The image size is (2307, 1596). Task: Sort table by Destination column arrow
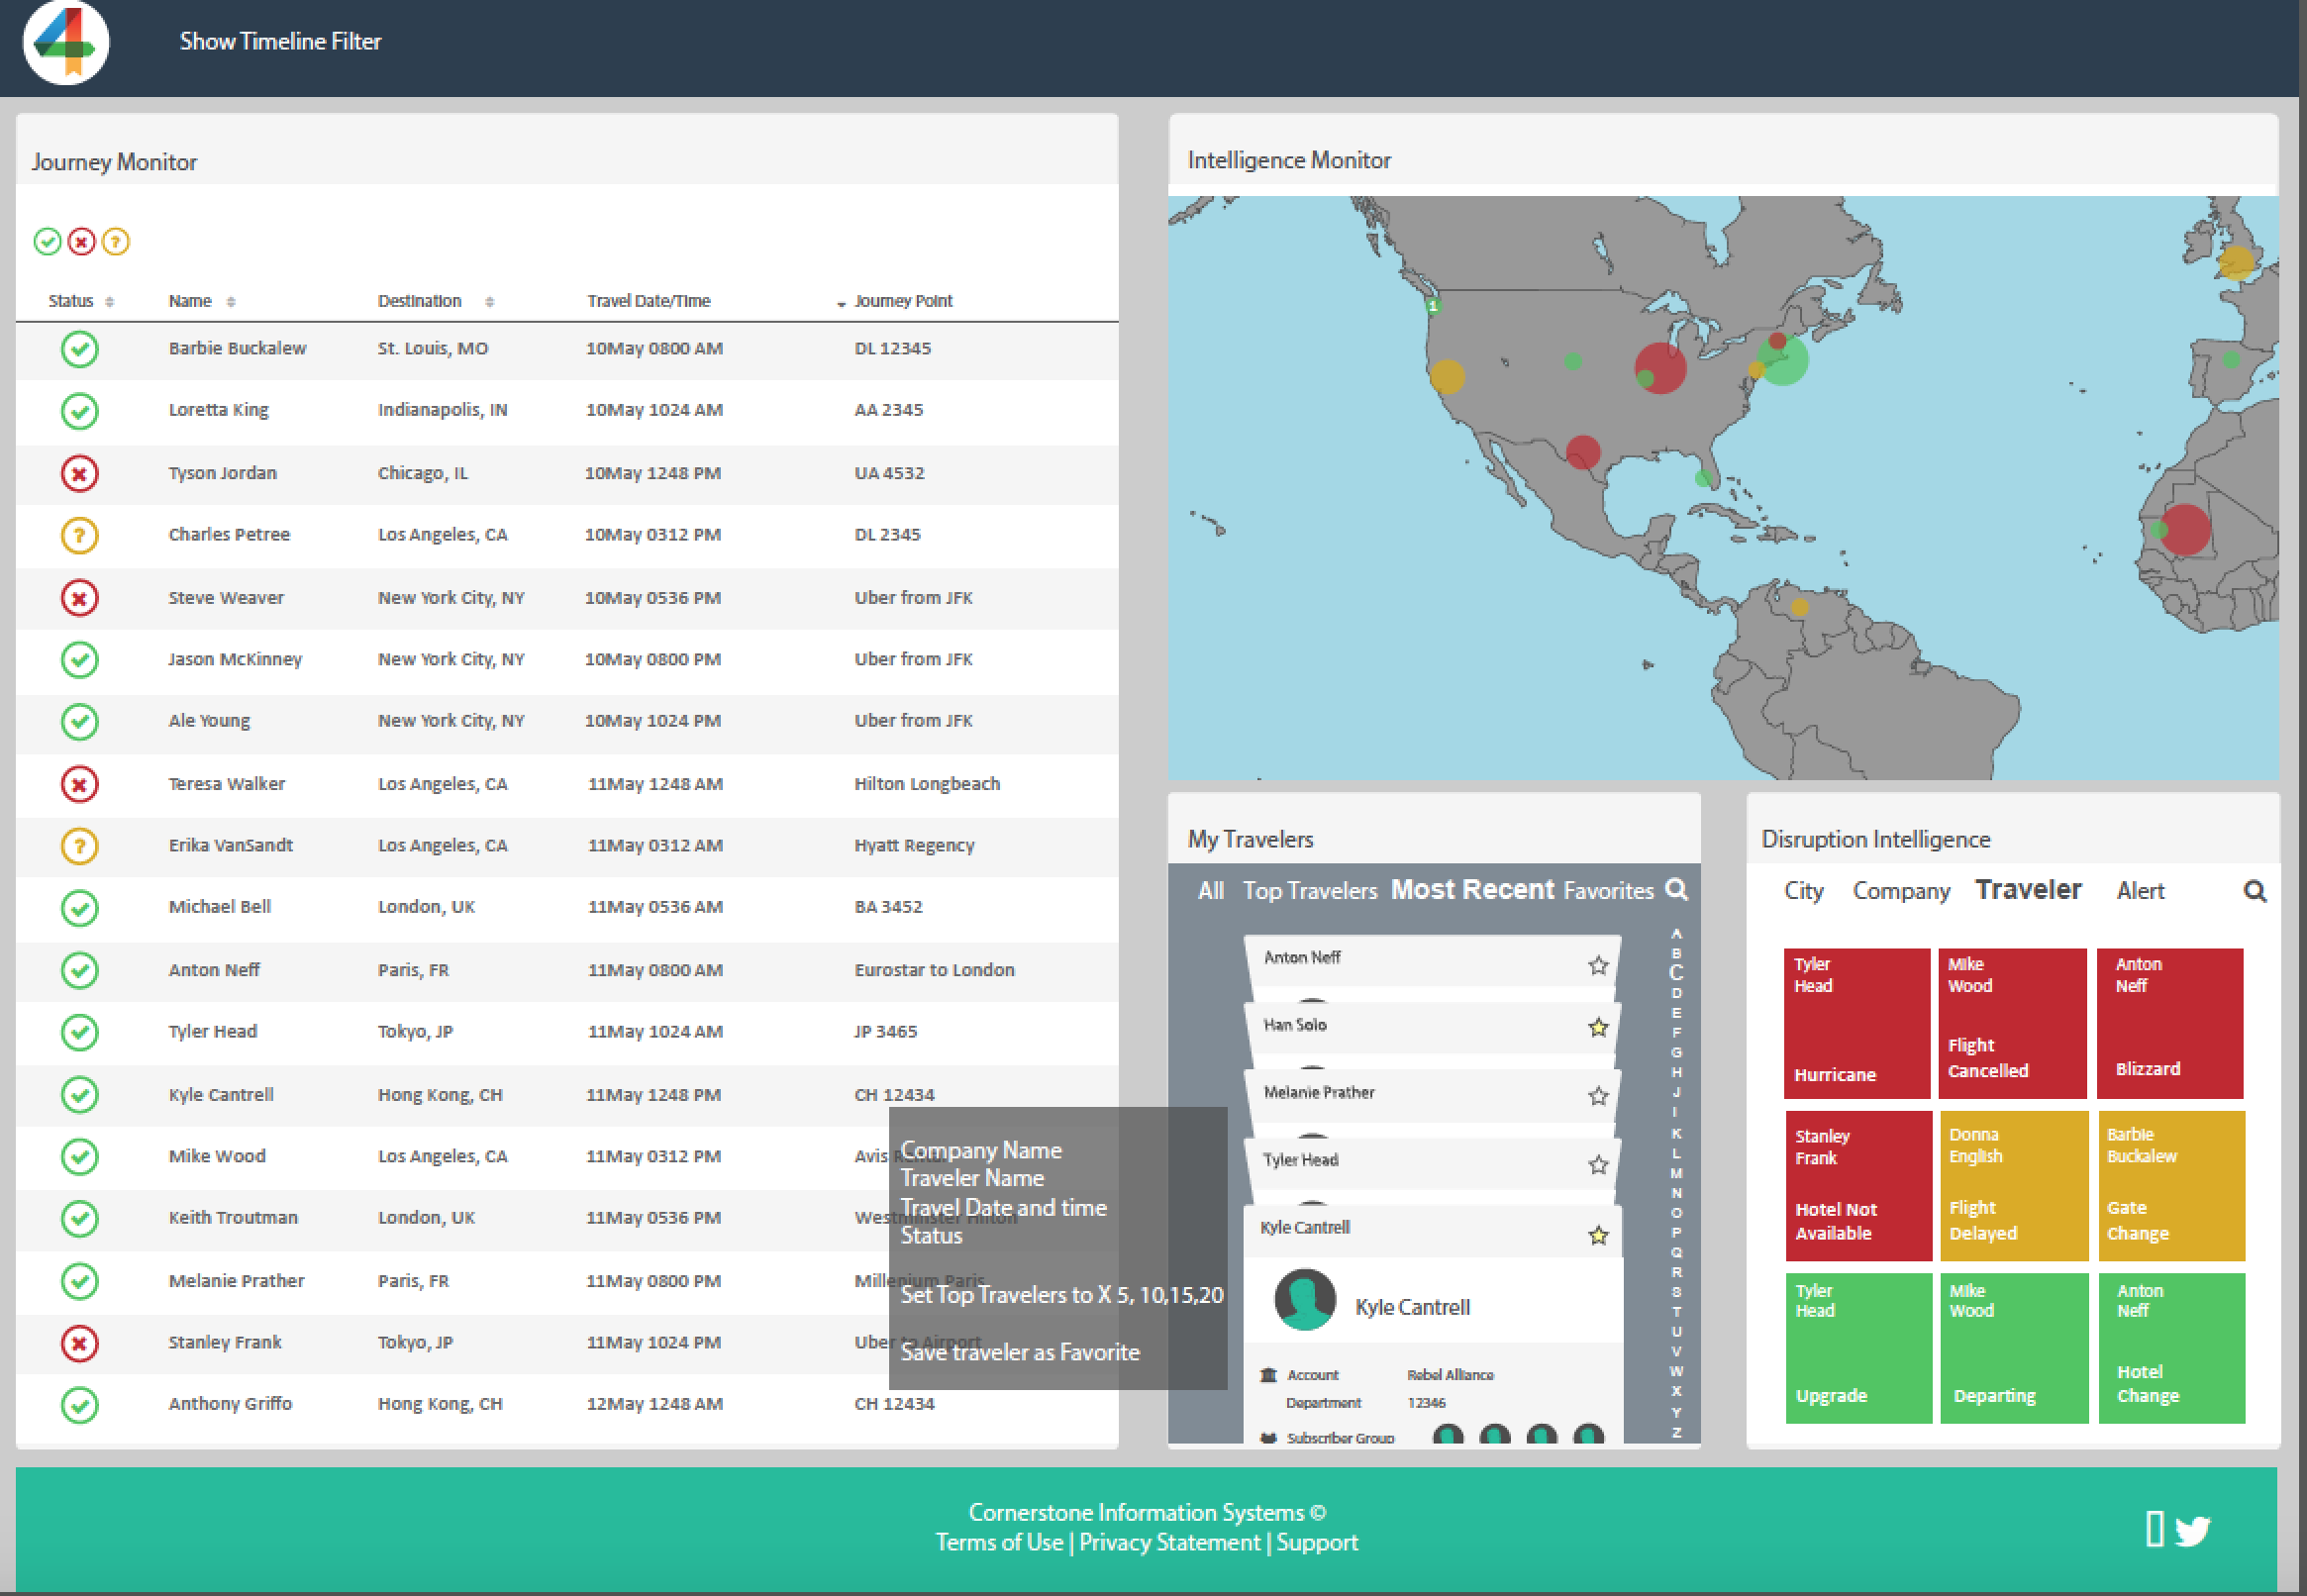(489, 302)
